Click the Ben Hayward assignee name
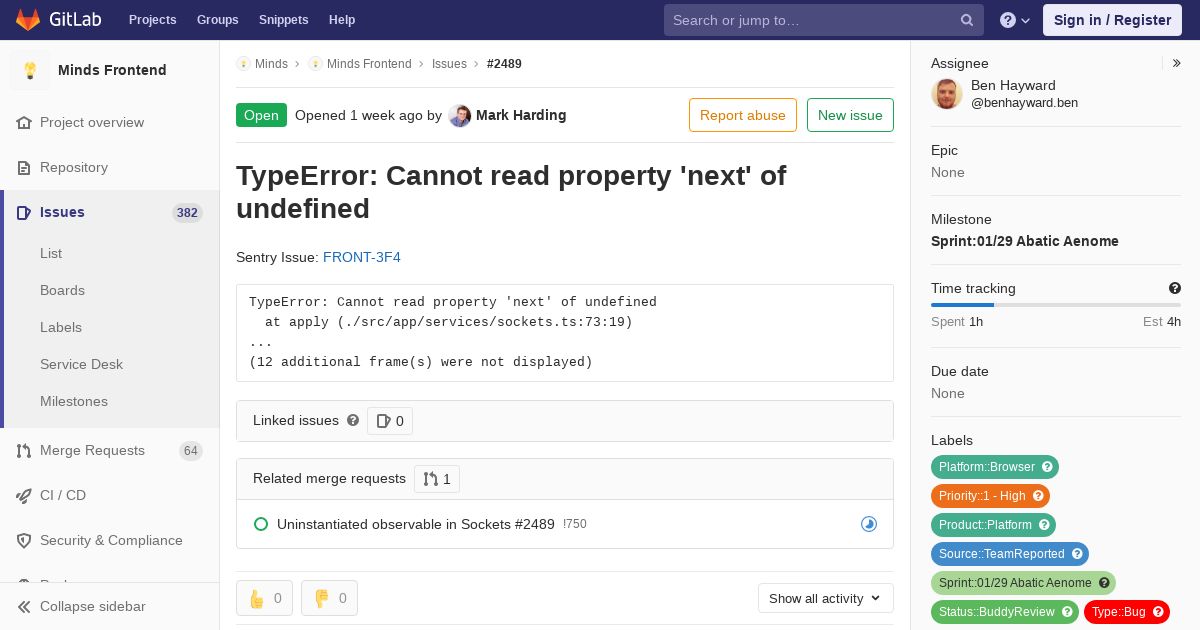This screenshot has width=1200, height=630. (1013, 85)
